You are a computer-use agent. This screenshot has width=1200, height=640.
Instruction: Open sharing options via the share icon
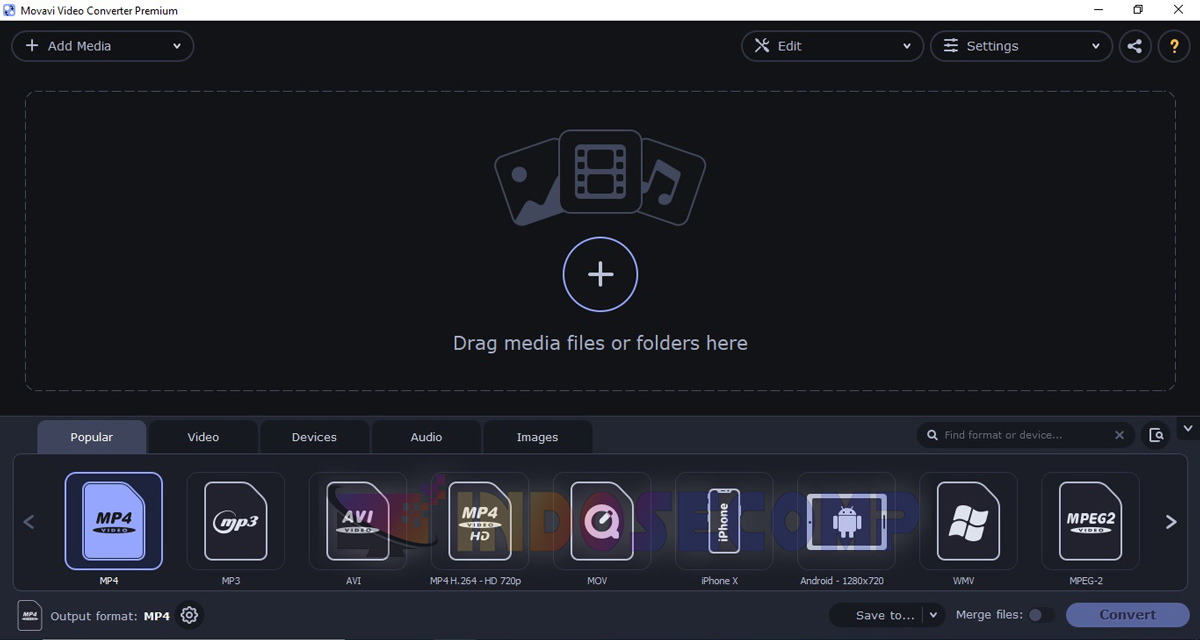[x=1135, y=45]
